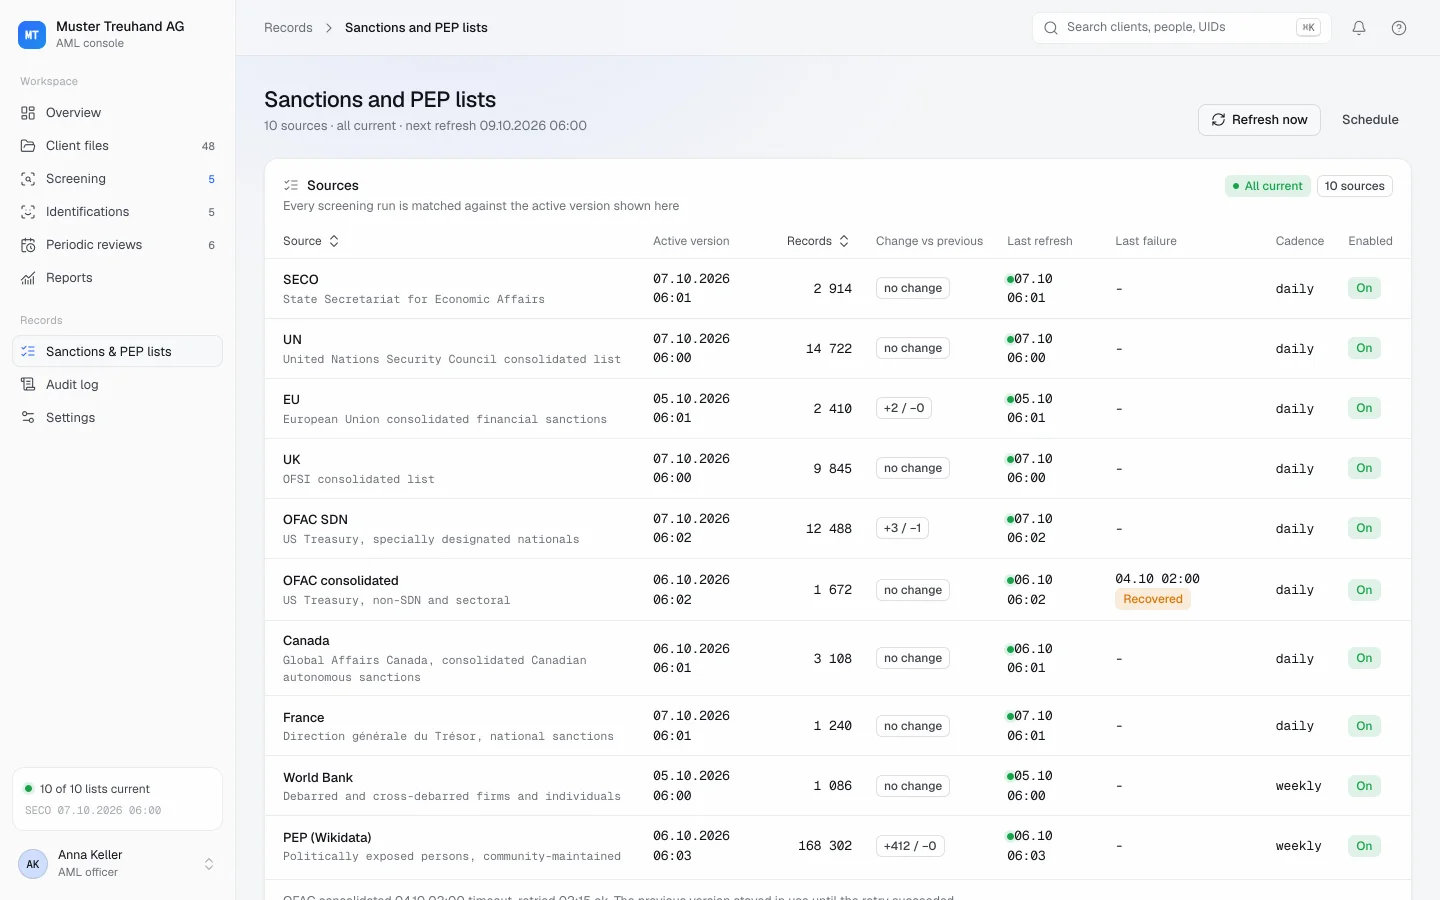Toggle the PEP (Wikidata) enabled switch
Viewport: 1440px width, 900px height.
(1364, 846)
